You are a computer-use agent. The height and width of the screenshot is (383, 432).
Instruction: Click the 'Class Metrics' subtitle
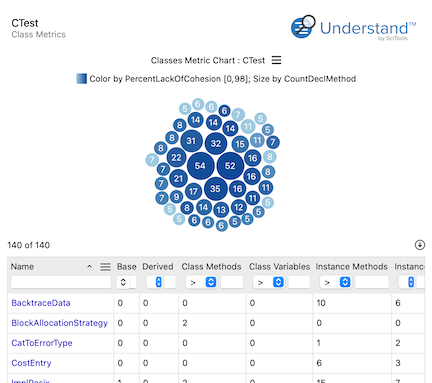[38, 34]
